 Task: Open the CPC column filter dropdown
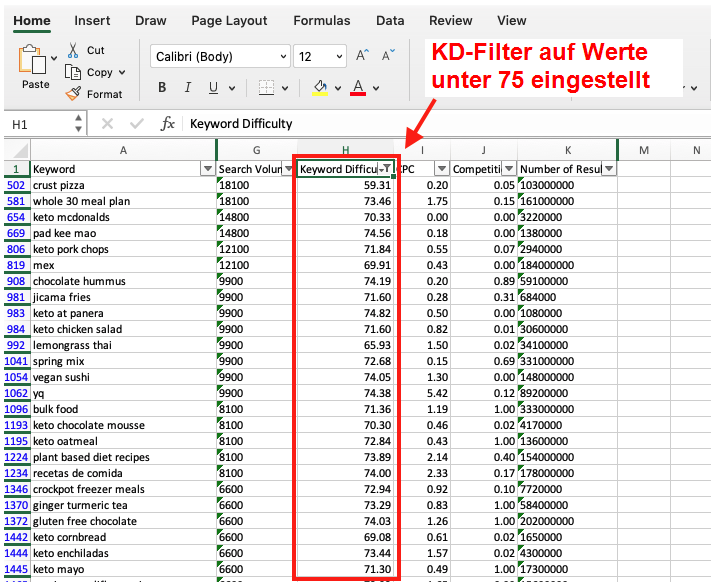tap(441, 169)
